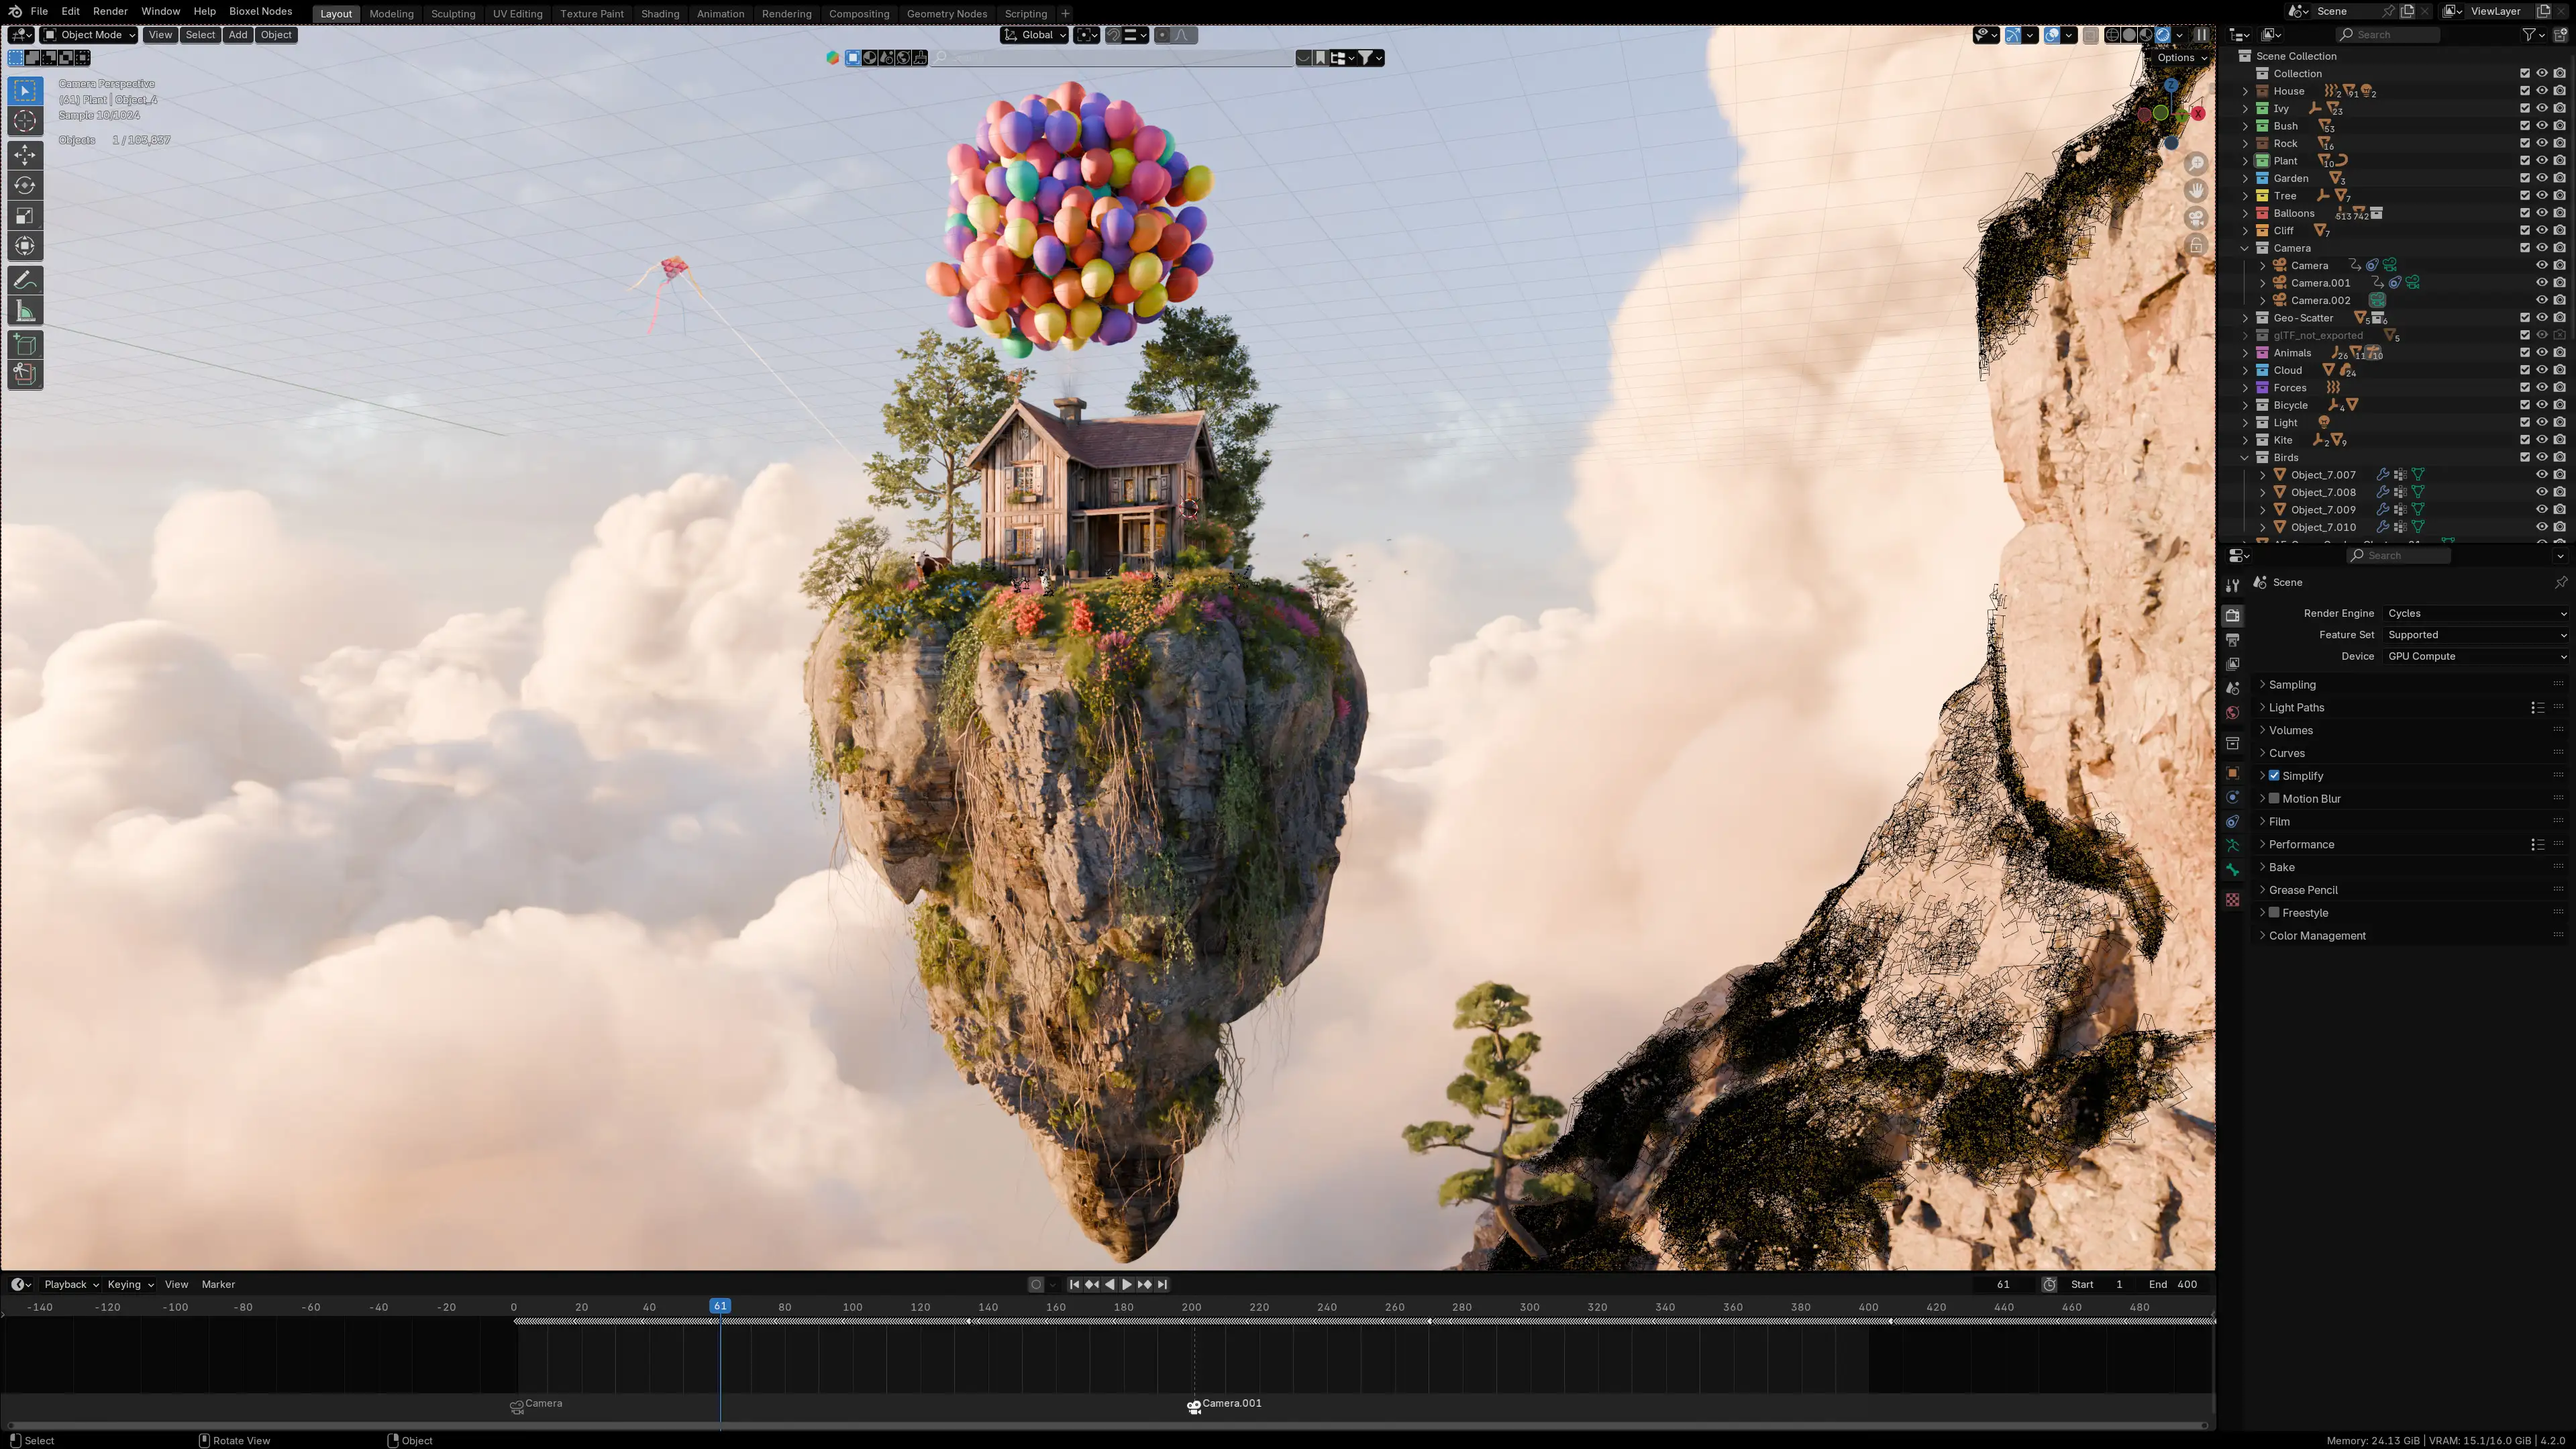2576x1449 pixels.
Task: Toggle camera view using the camera gizmo
Action: [x=2196, y=218]
